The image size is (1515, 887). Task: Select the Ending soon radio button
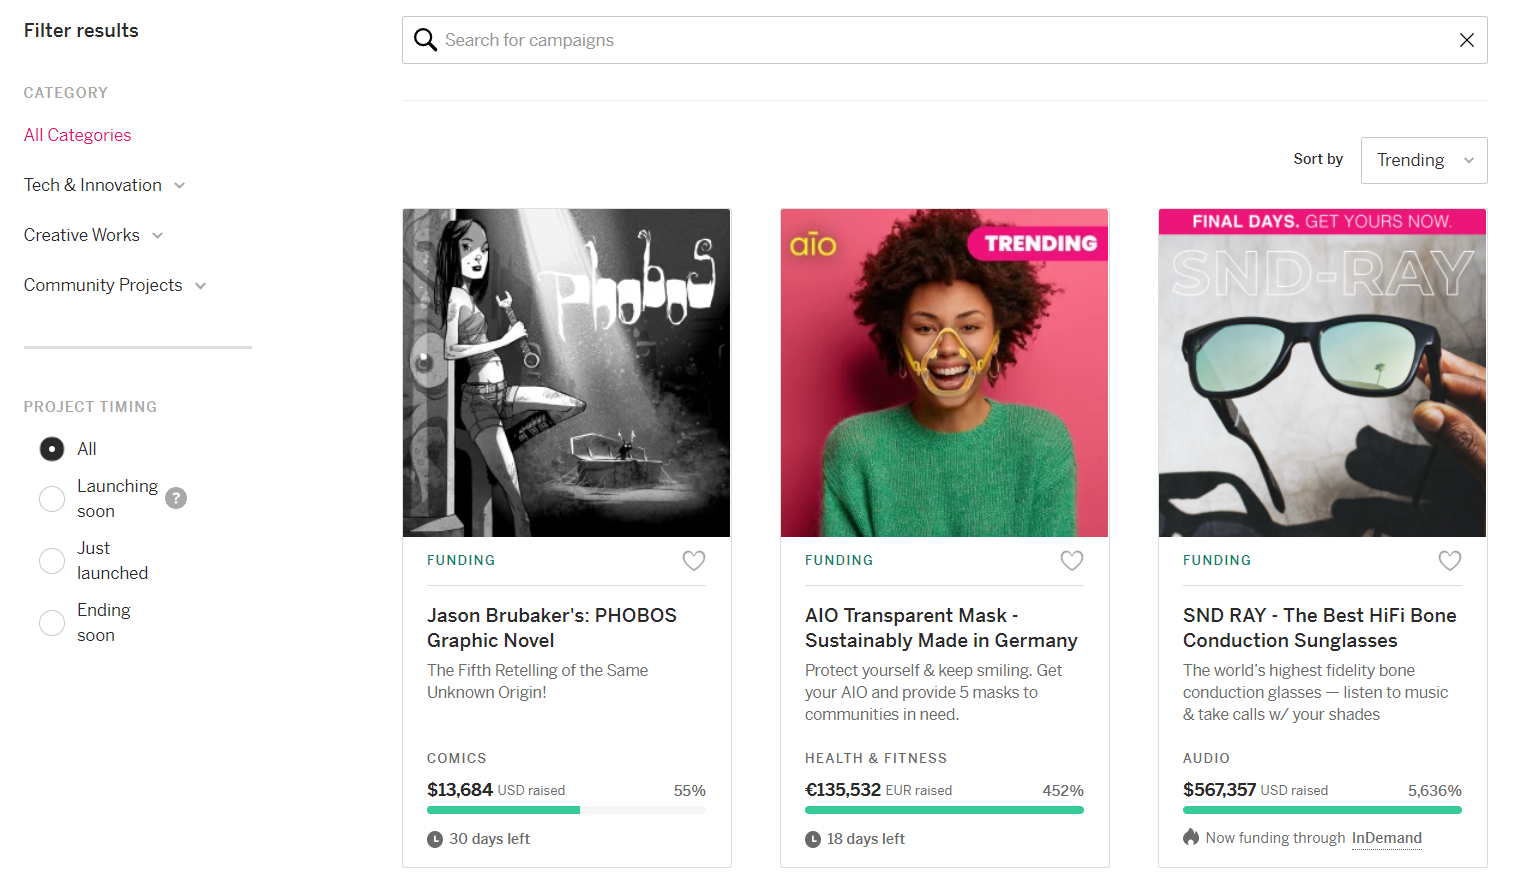52,623
